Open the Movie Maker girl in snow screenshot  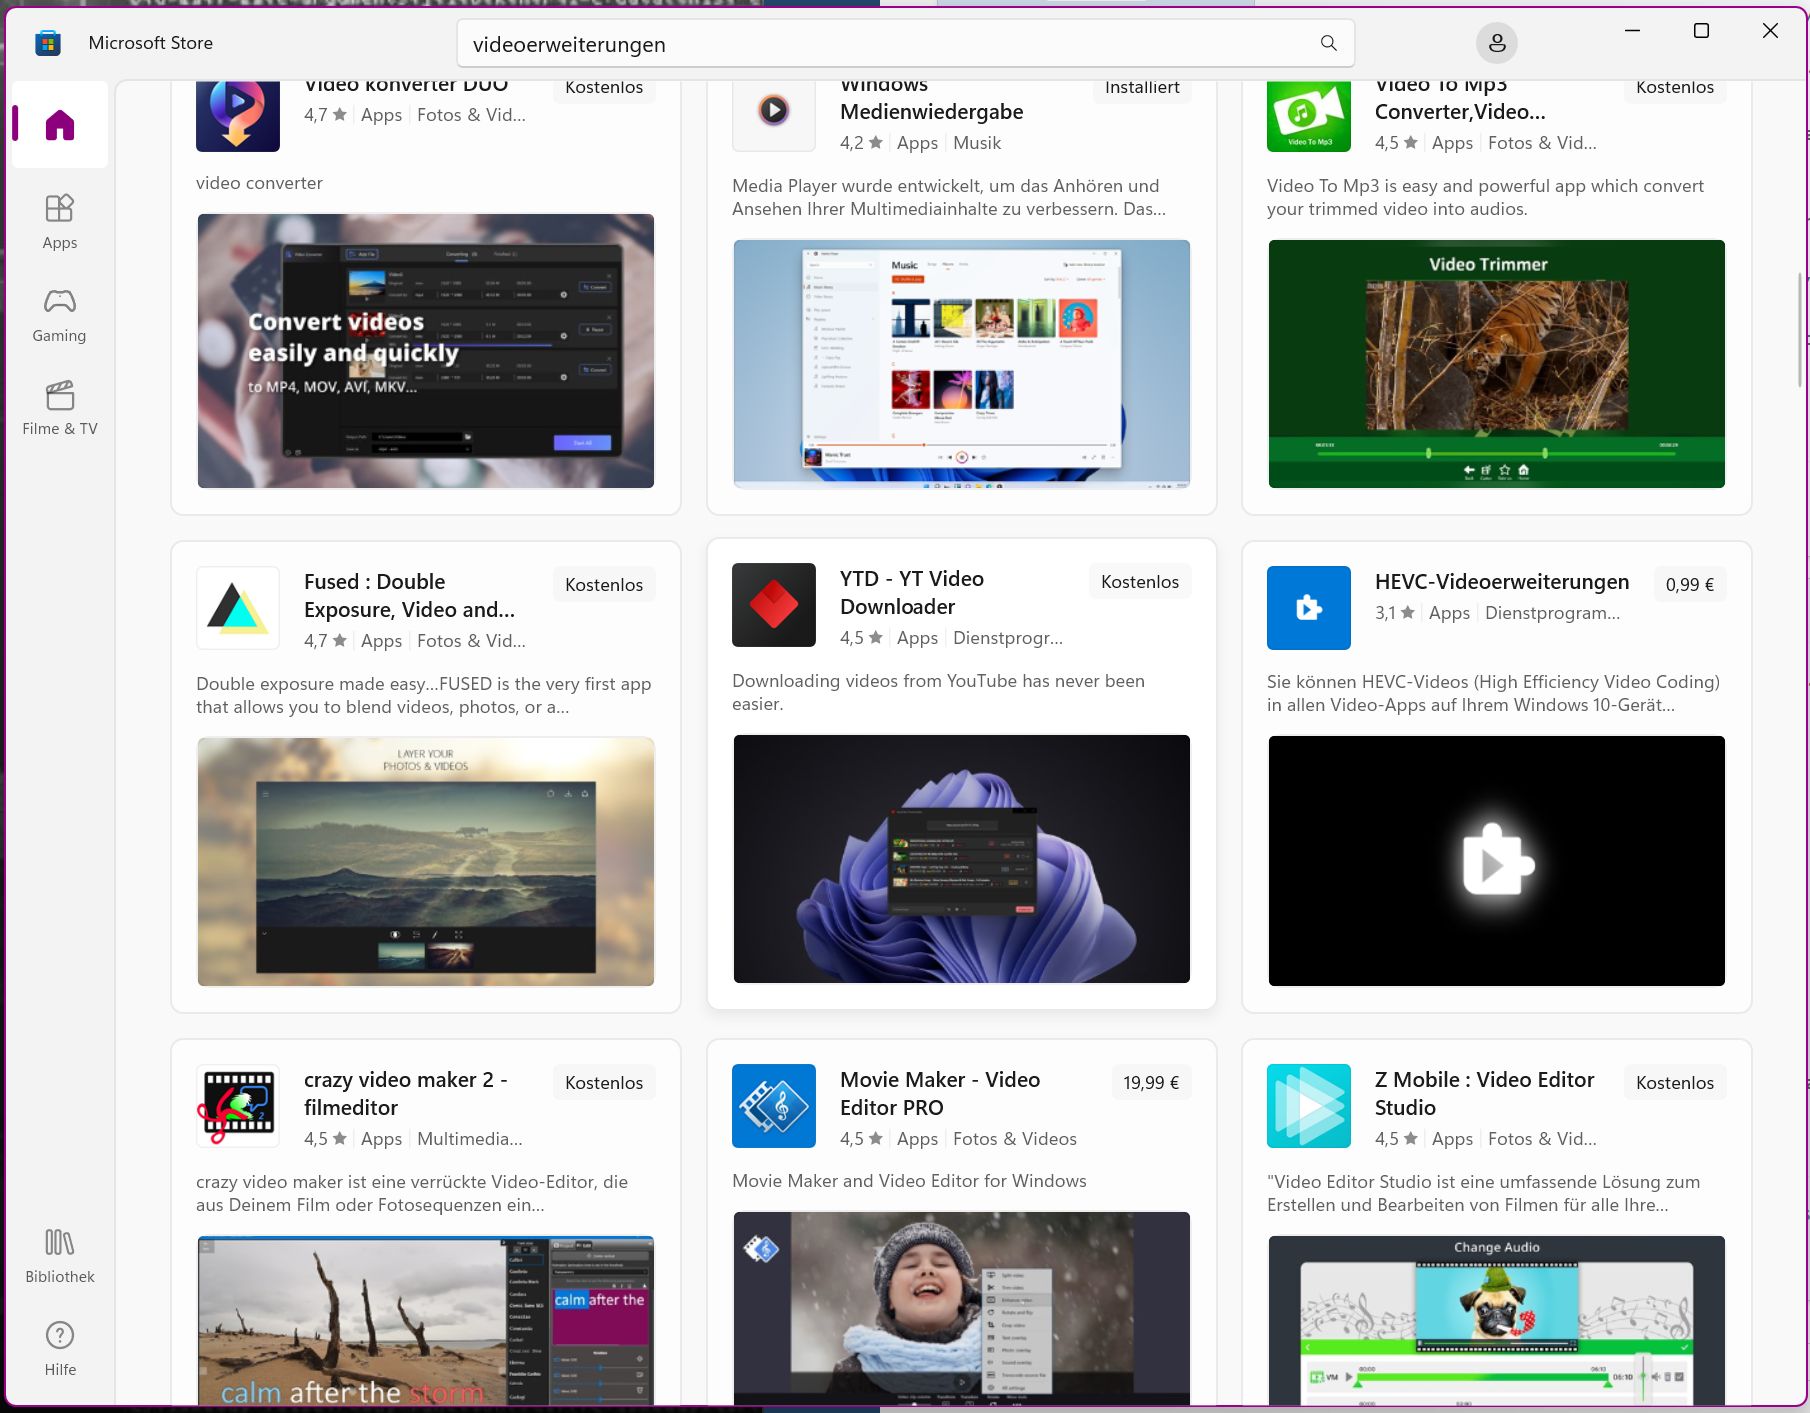(x=962, y=1309)
